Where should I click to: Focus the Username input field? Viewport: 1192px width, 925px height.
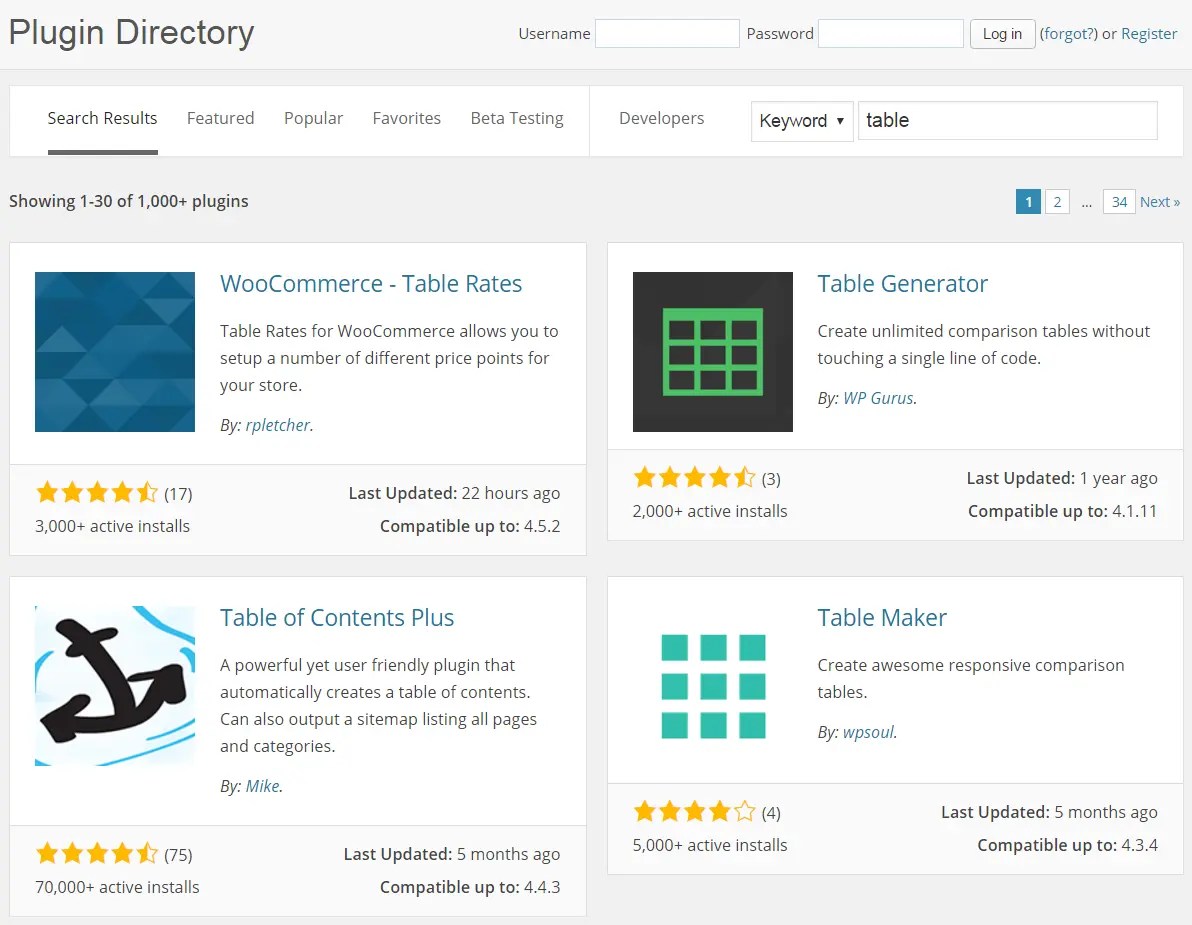[667, 34]
